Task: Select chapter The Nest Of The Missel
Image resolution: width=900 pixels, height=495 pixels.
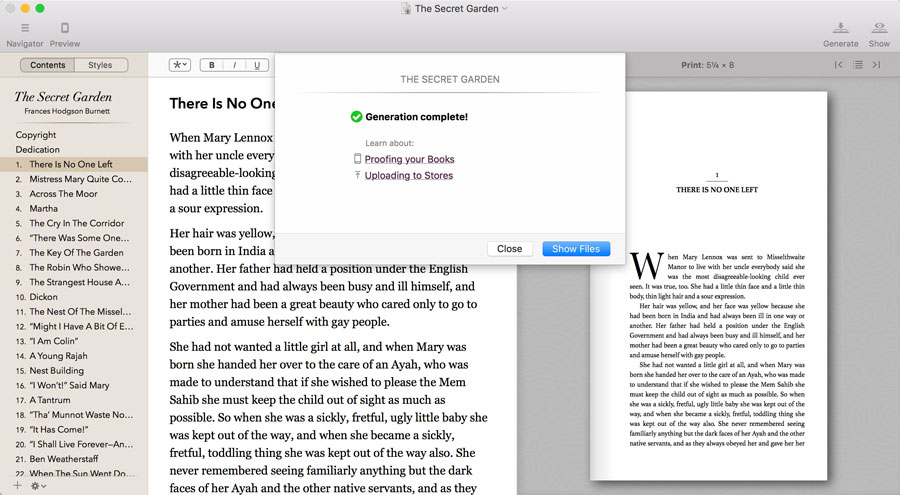Action: [x=73, y=312]
